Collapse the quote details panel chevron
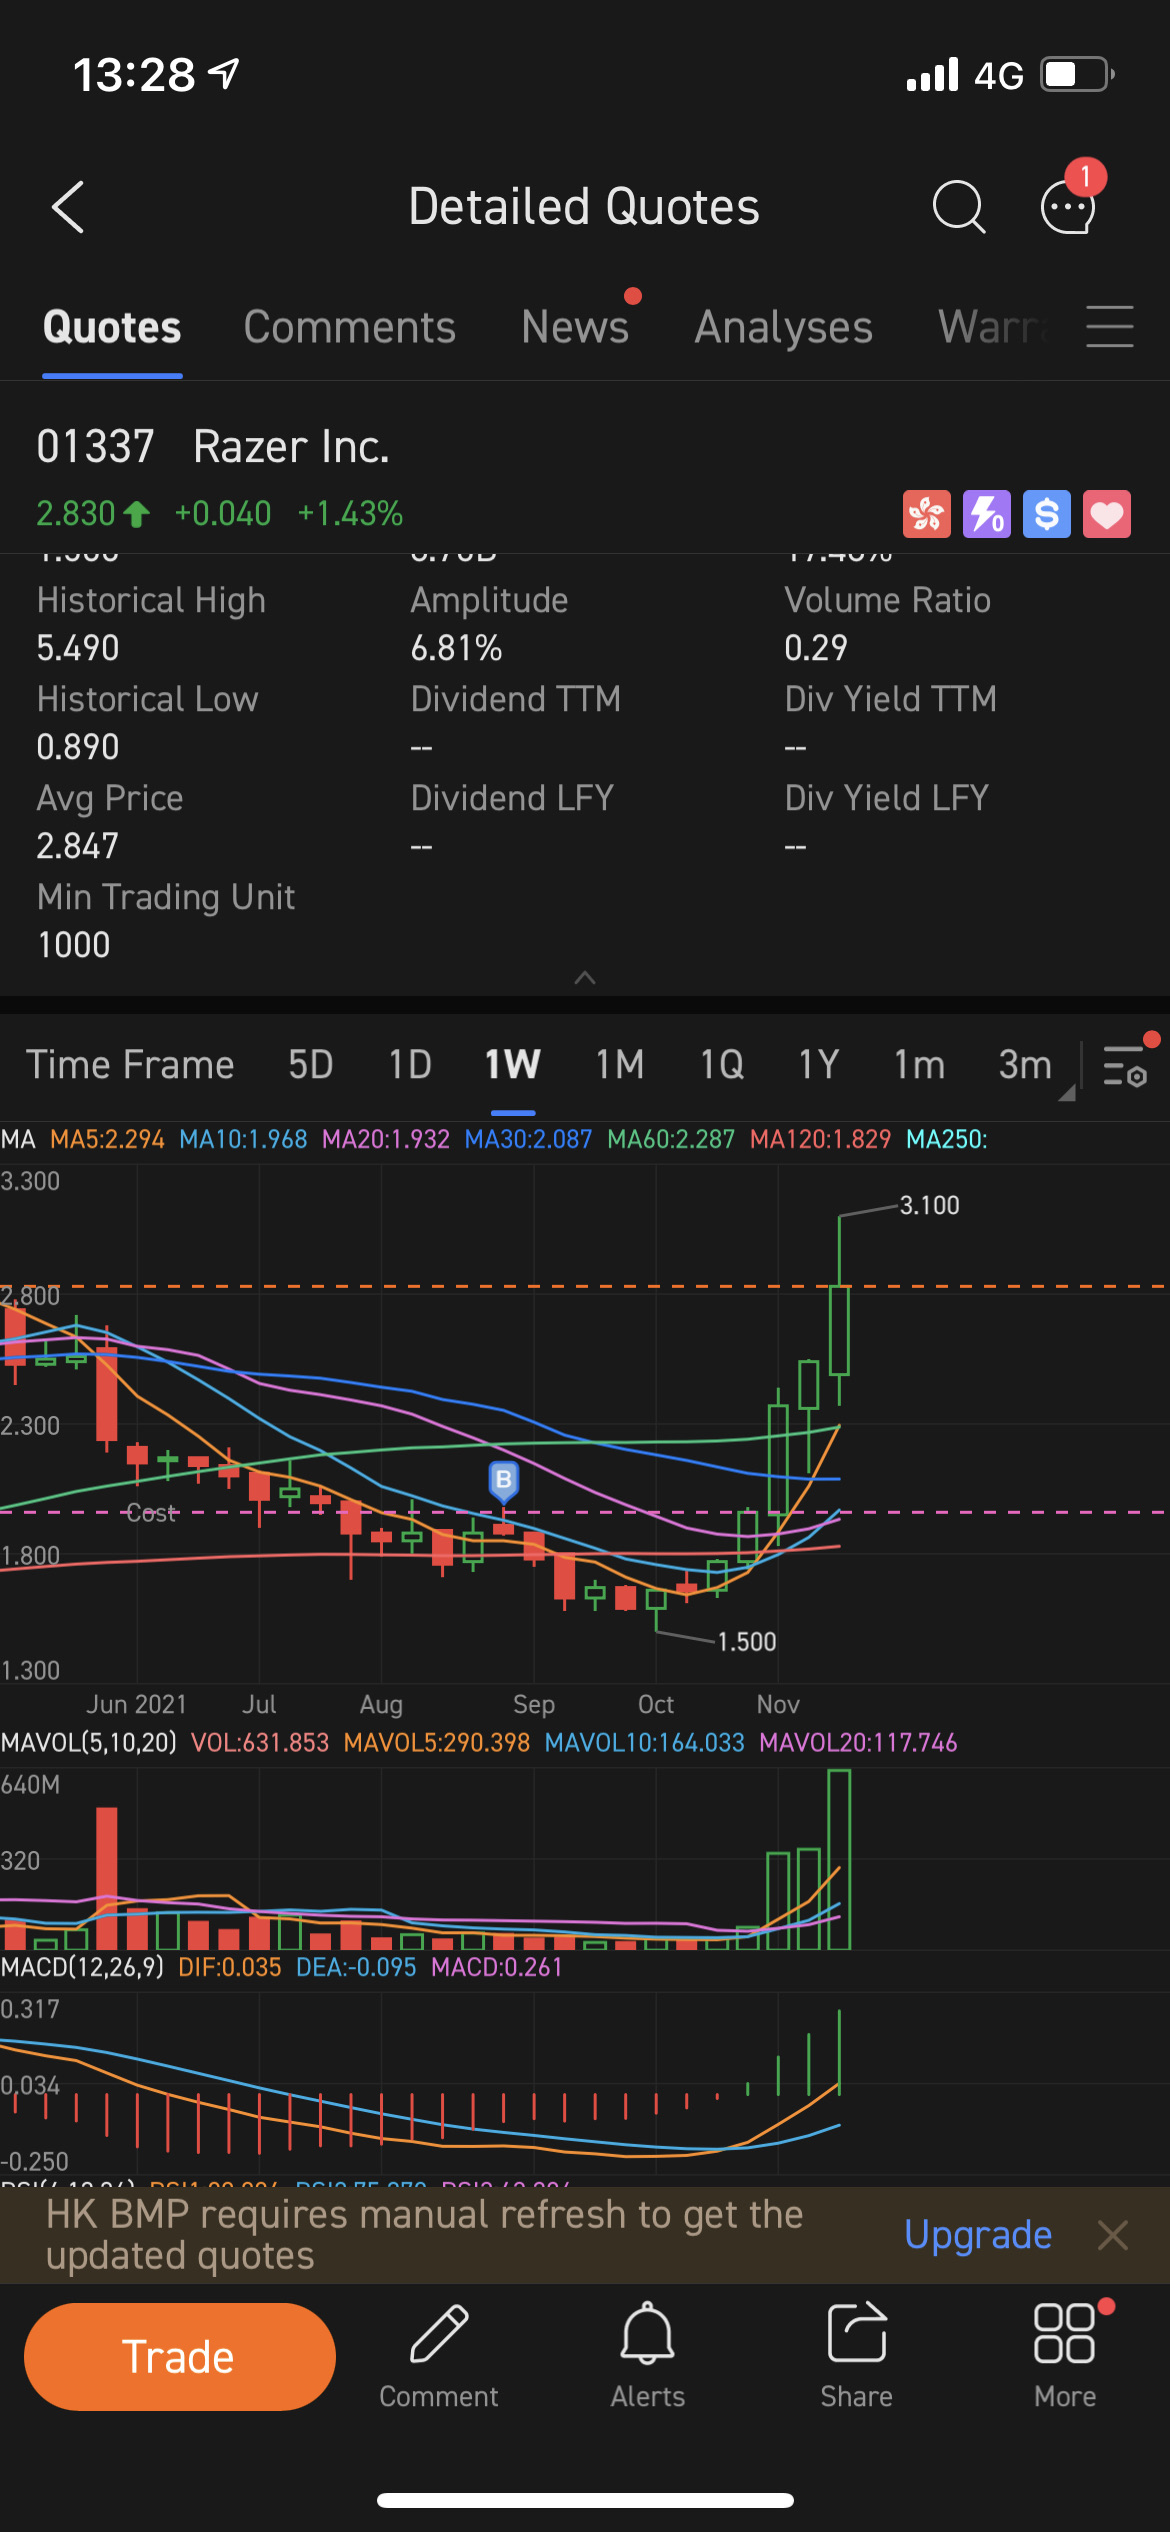The height and width of the screenshot is (2532, 1170). coord(585,978)
